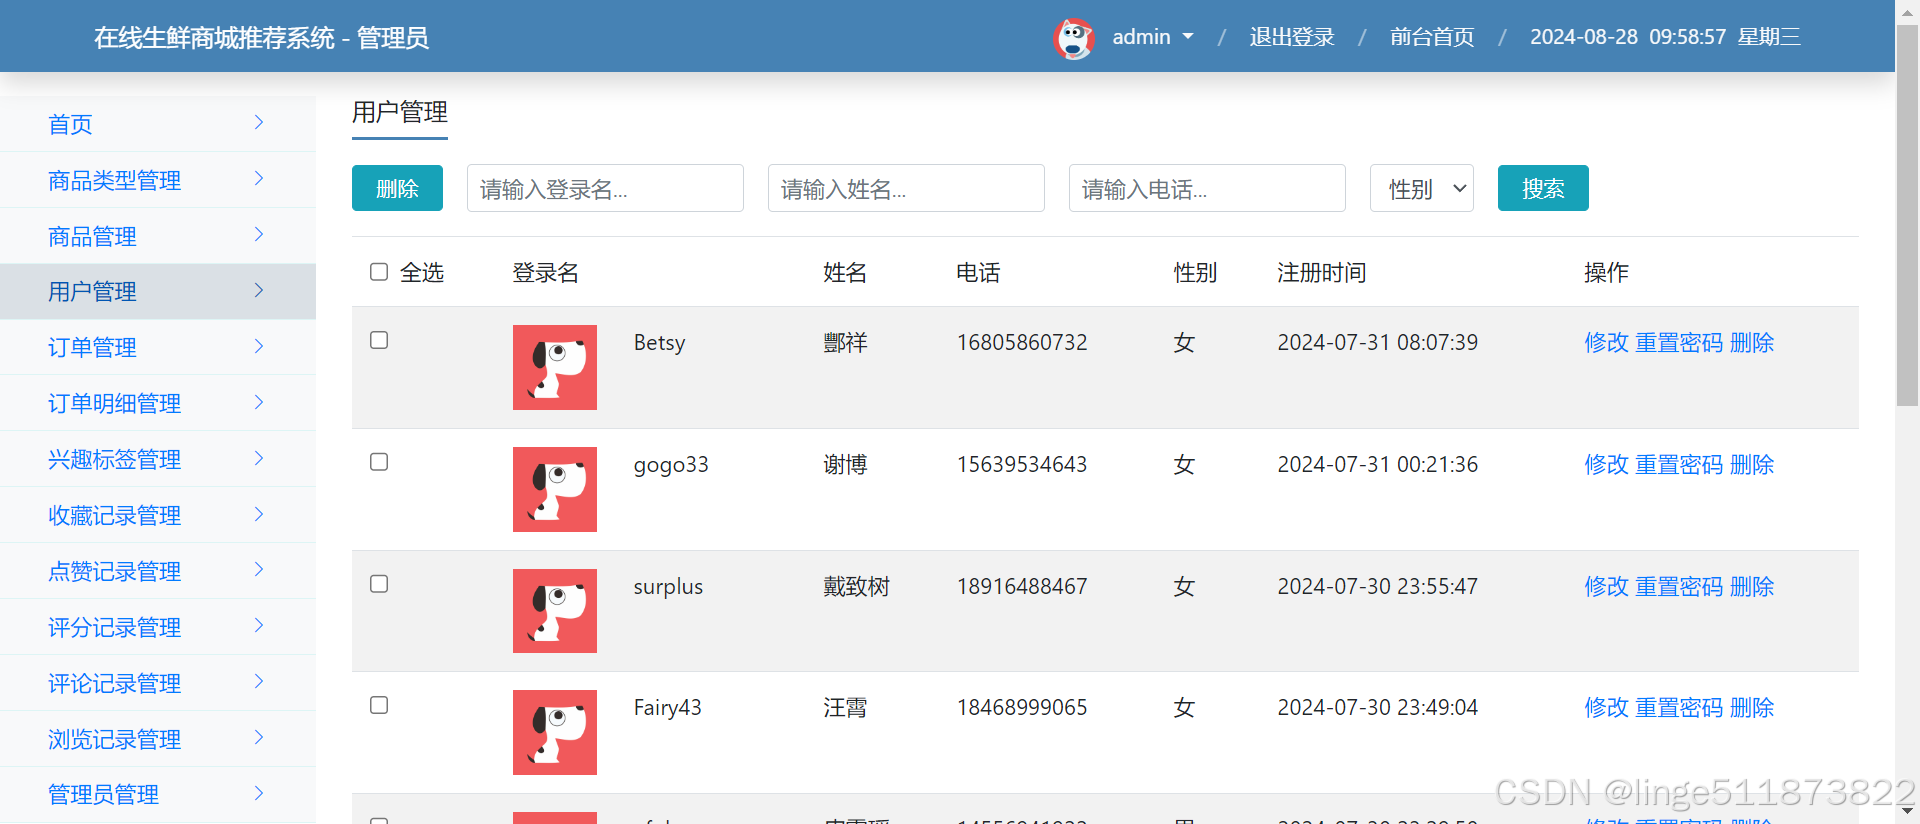
Task: Expand chevron next to 兴趣标签管理
Action: pyautogui.click(x=259, y=458)
